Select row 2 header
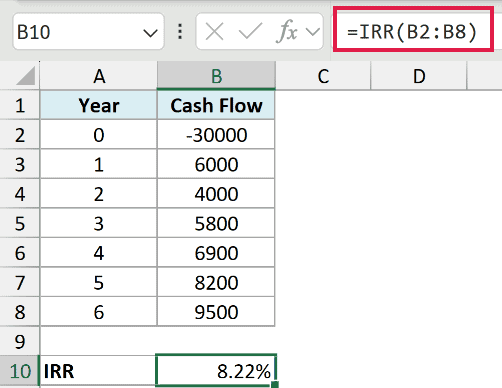502x388 pixels. click(20, 135)
